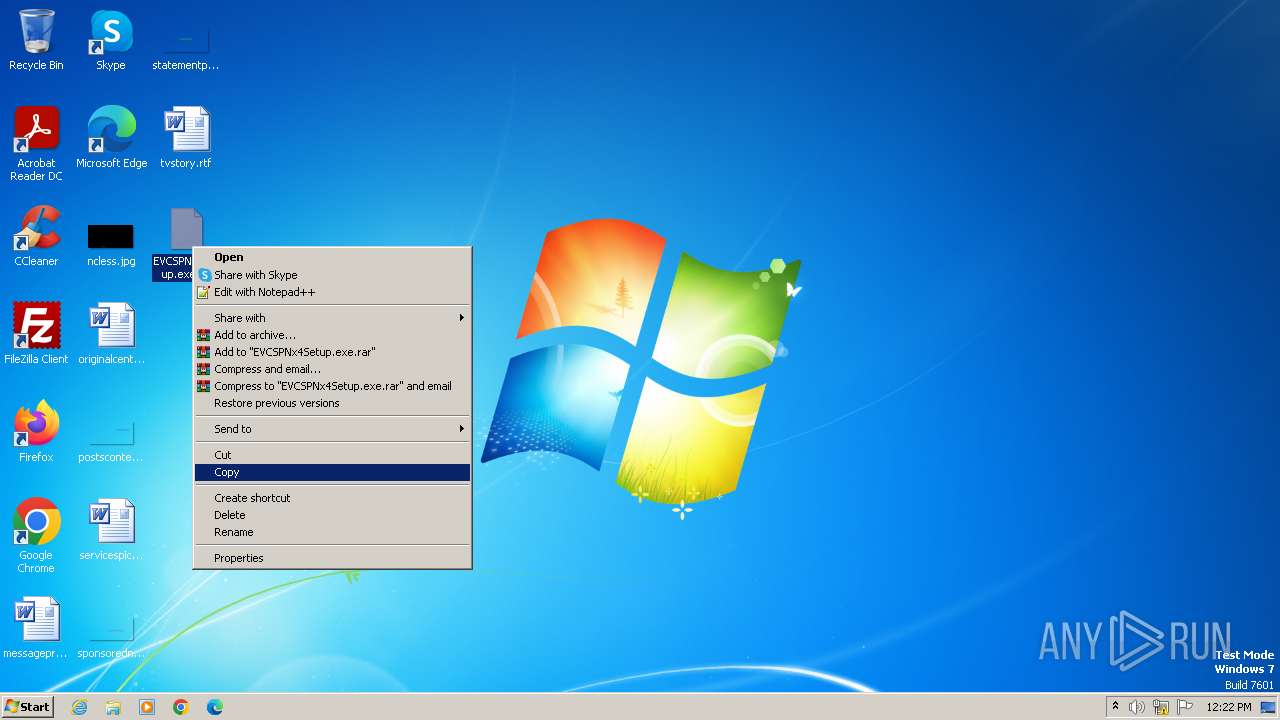Launch Edge from the taskbar
The height and width of the screenshot is (720, 1280).
coord(215,707)
